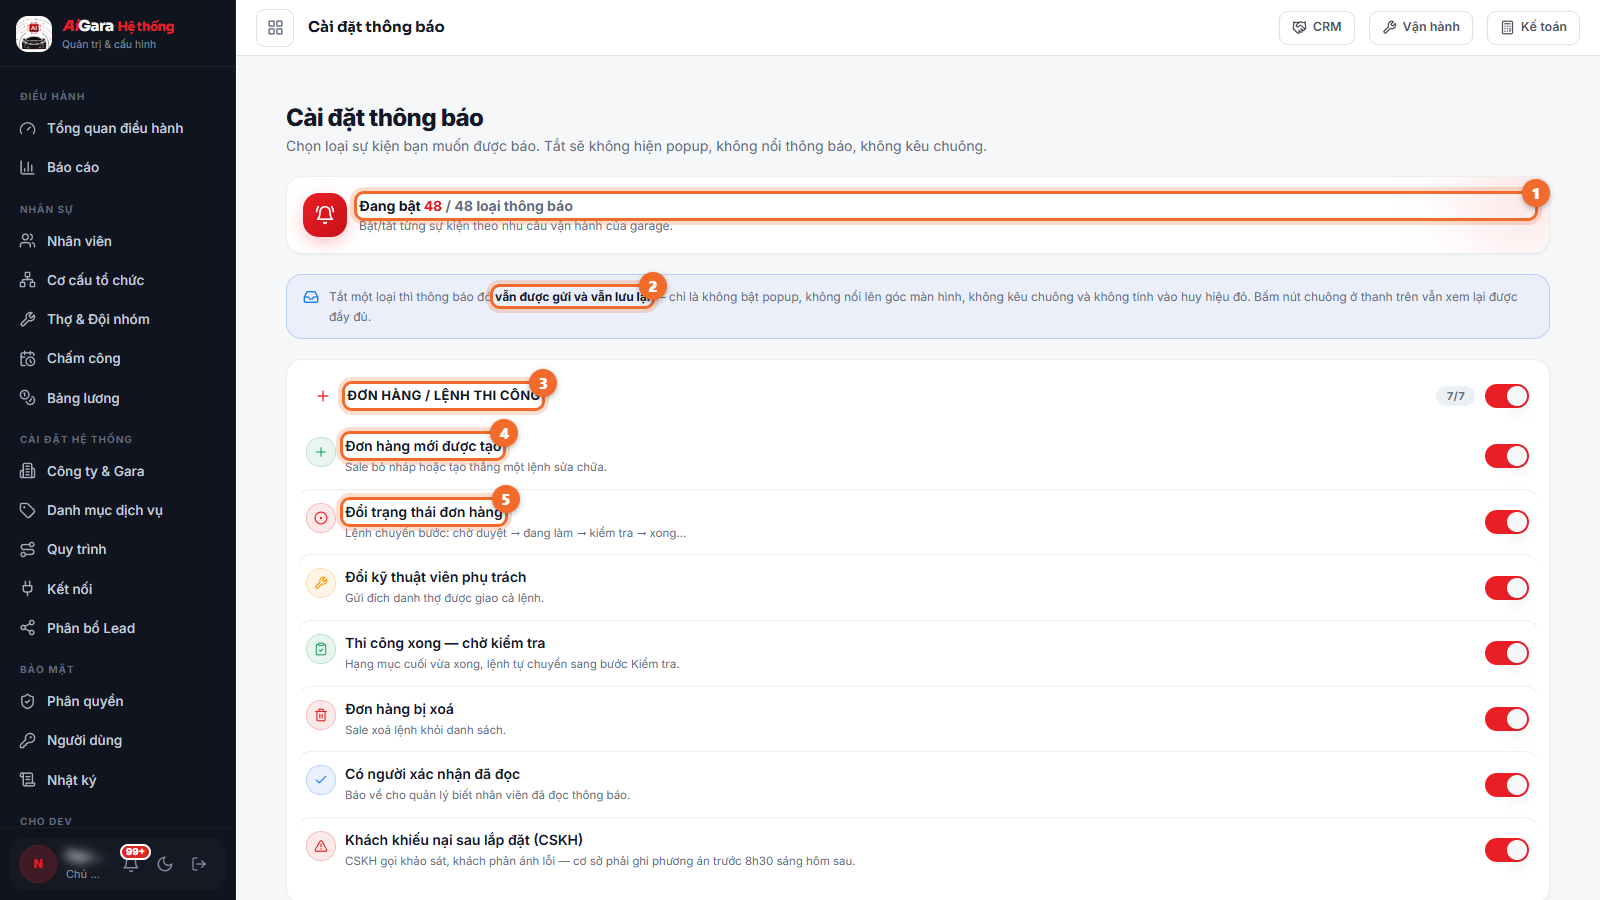
Task: Click the red bell icon in summary card
Action: point(325,215)
